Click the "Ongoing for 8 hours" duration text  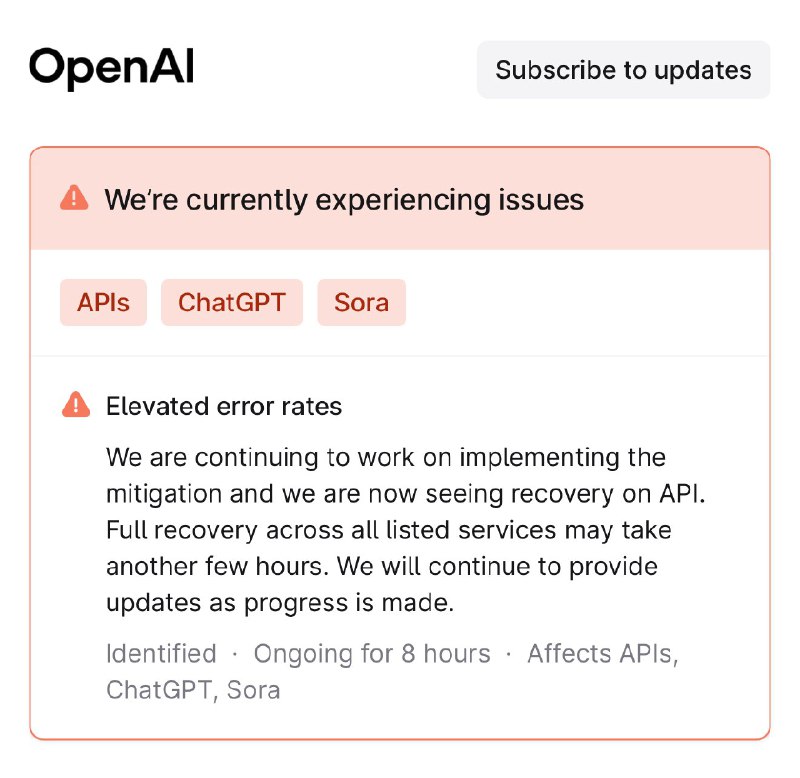(x=372, y=654)
